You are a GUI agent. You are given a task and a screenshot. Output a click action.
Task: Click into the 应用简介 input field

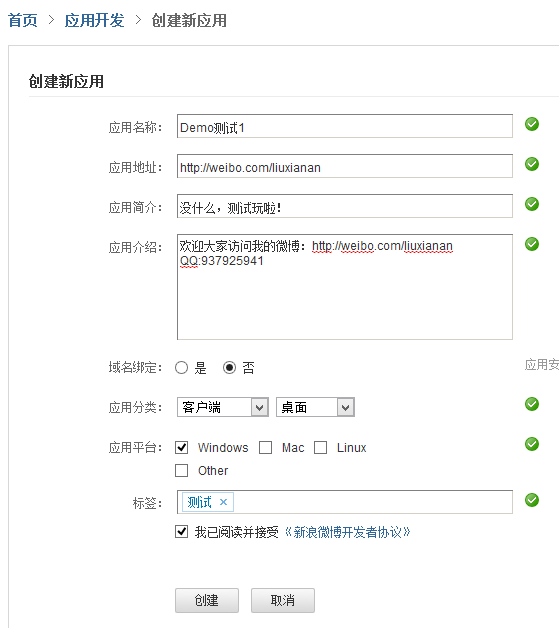(345, 206)
